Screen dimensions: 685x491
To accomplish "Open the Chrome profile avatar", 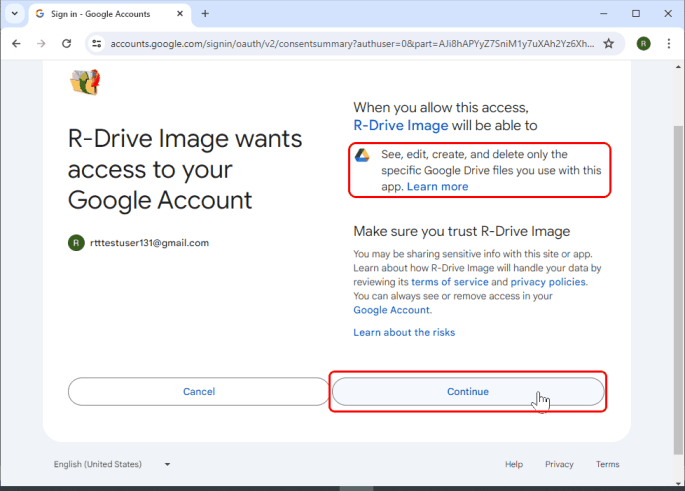I will pos(643,44).
